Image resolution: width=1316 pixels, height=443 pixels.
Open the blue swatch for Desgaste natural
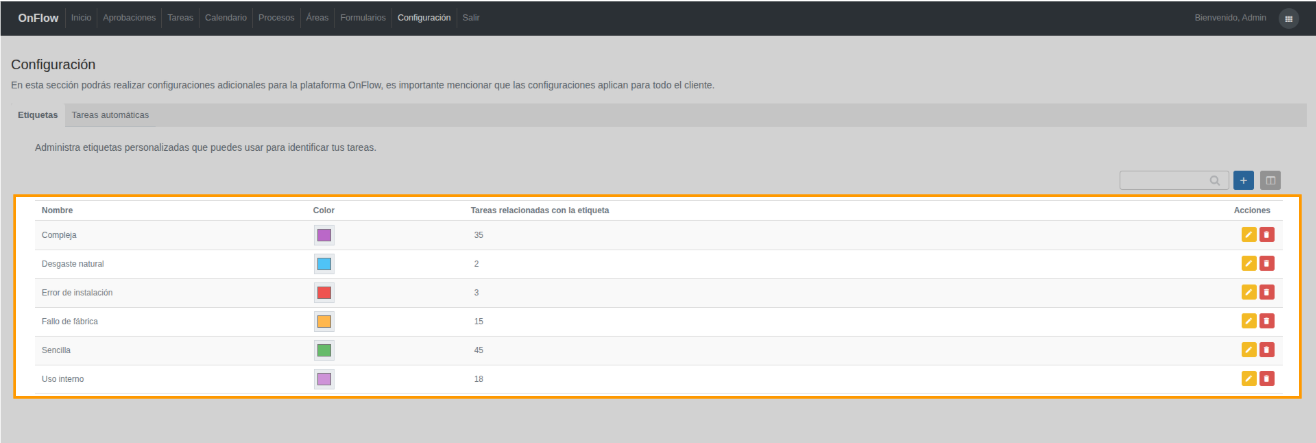pos(324,264)
